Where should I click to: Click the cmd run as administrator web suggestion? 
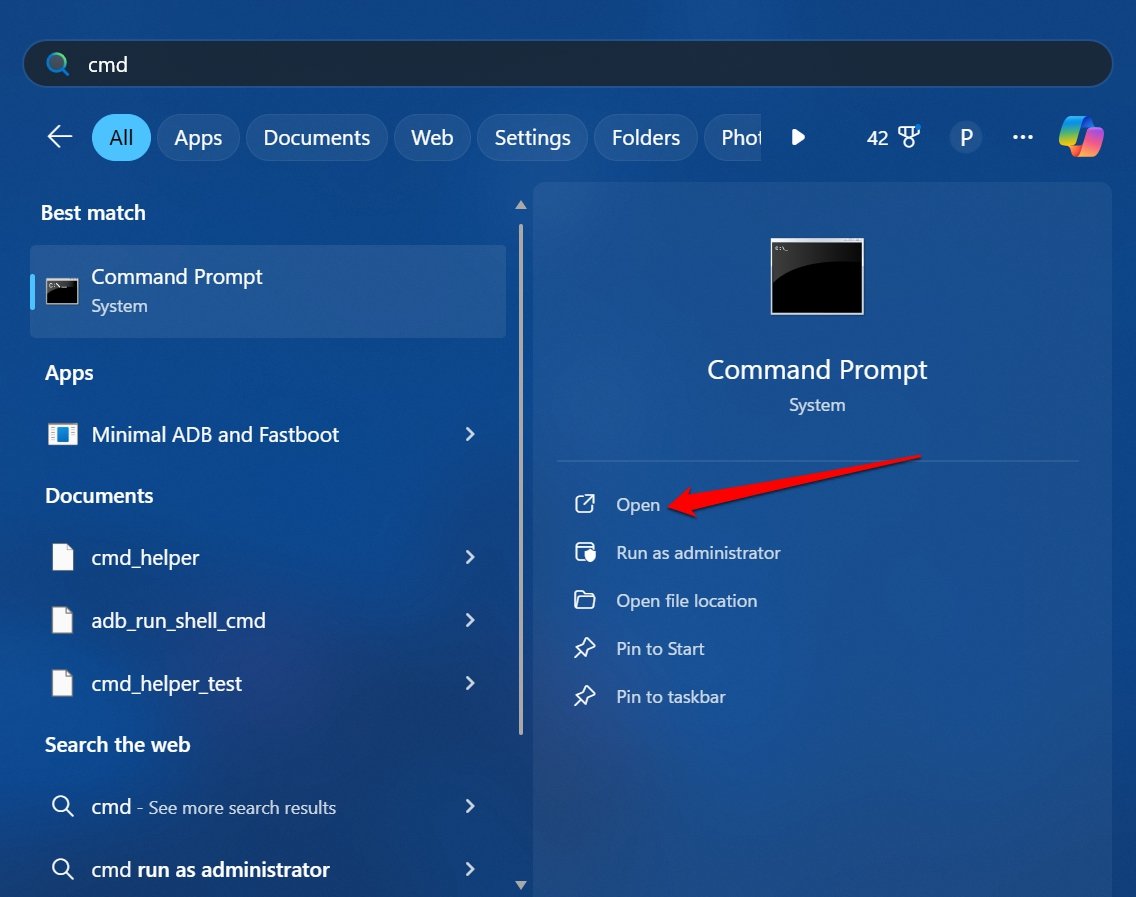coord(268,869)
